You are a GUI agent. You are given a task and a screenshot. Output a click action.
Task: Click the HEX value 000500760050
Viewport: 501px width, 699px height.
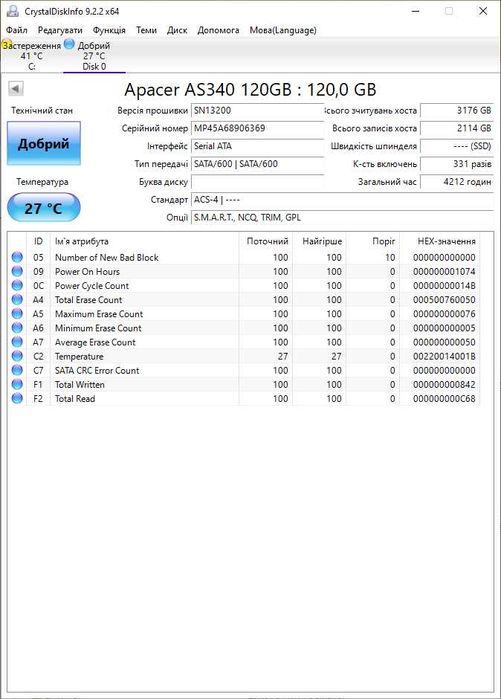pos(444,300)
